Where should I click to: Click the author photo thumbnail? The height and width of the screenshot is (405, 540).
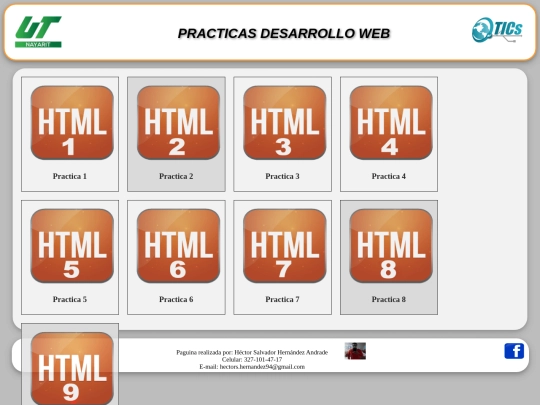pyautogui.click(x=355, y=351)
